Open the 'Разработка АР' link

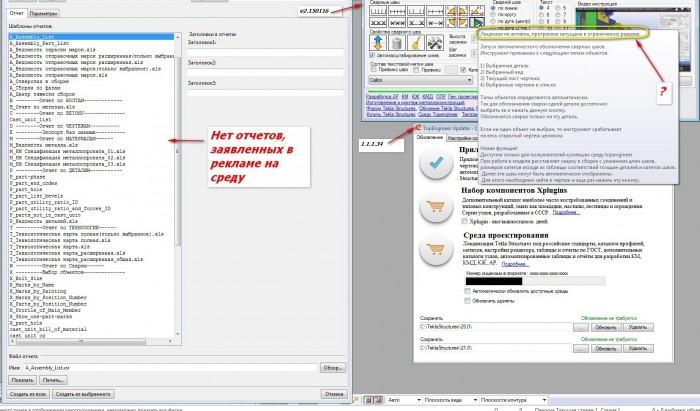point(382,96)
